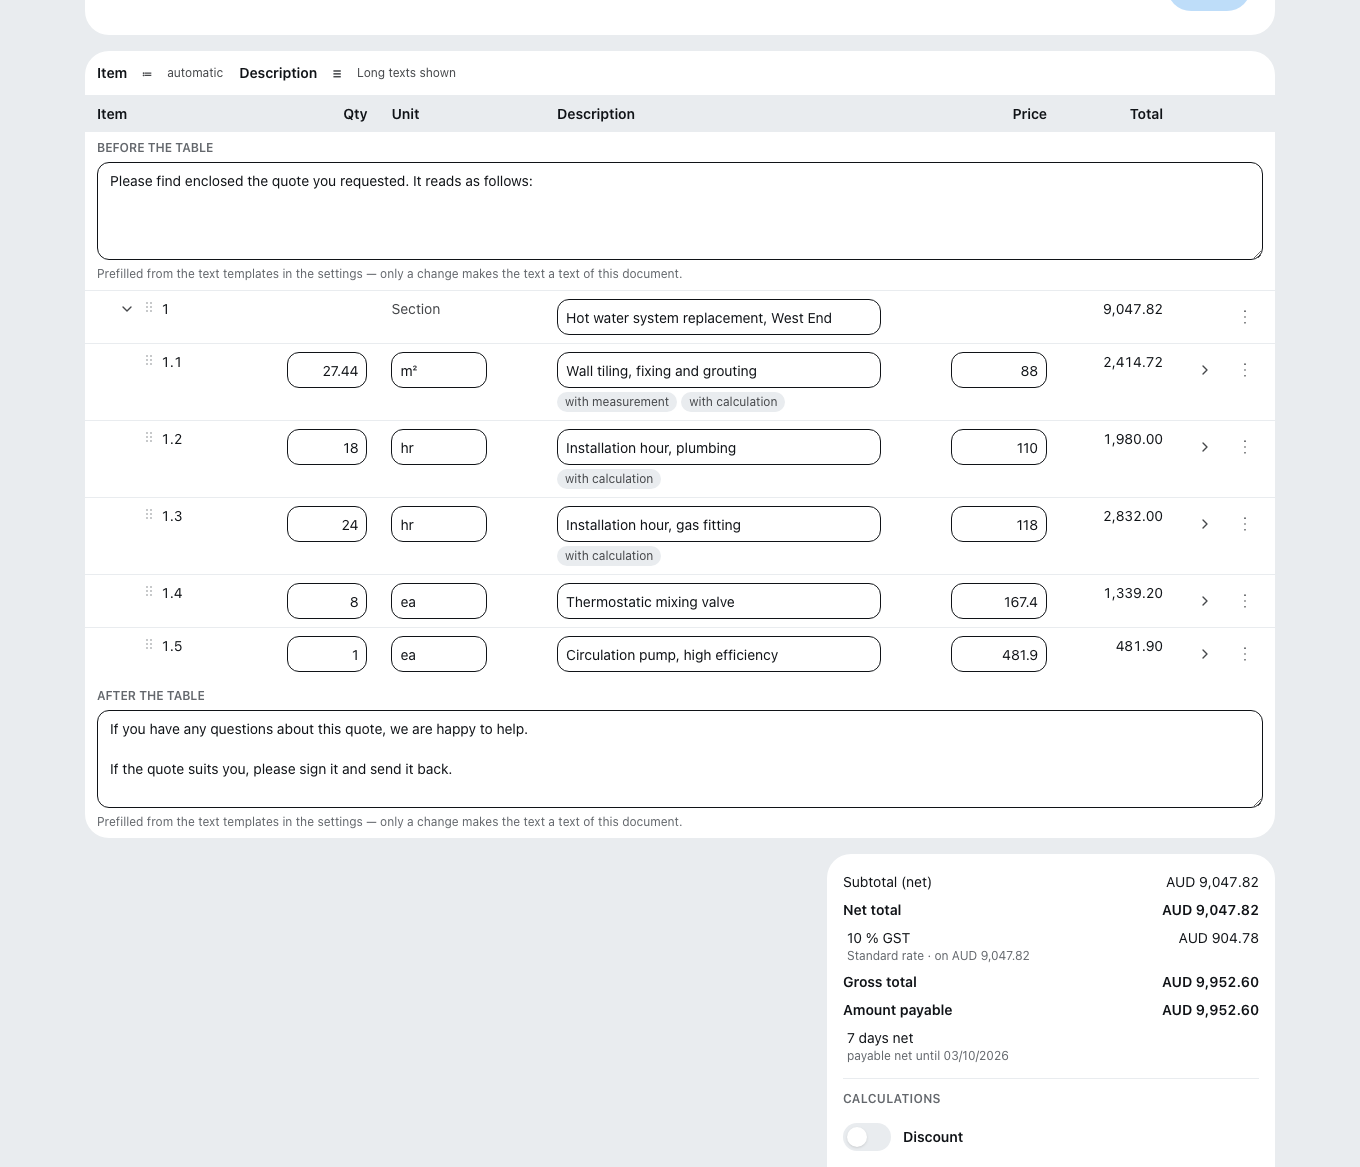
Task: Edit the Before the table text area
Action: tap(680, 211)
